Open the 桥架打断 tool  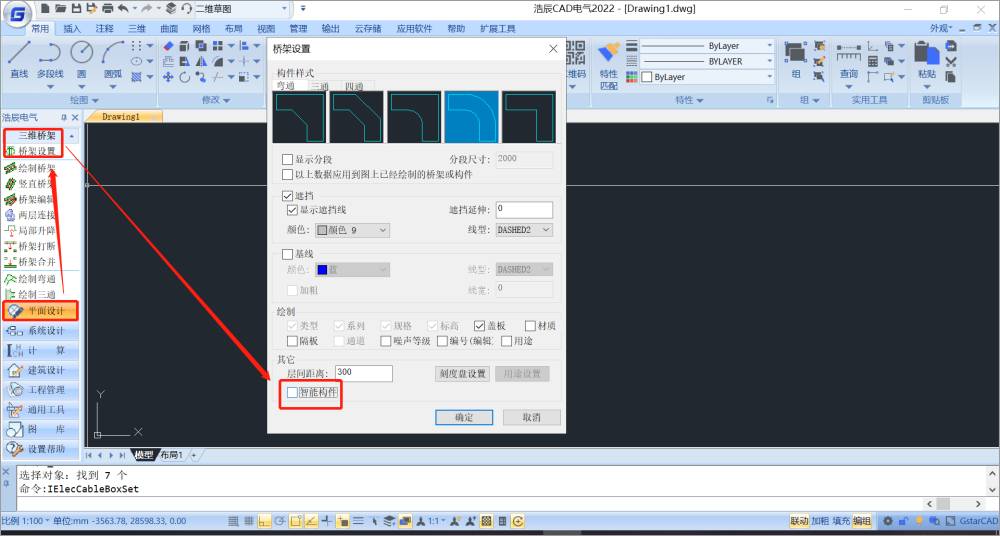coord(30,246)
